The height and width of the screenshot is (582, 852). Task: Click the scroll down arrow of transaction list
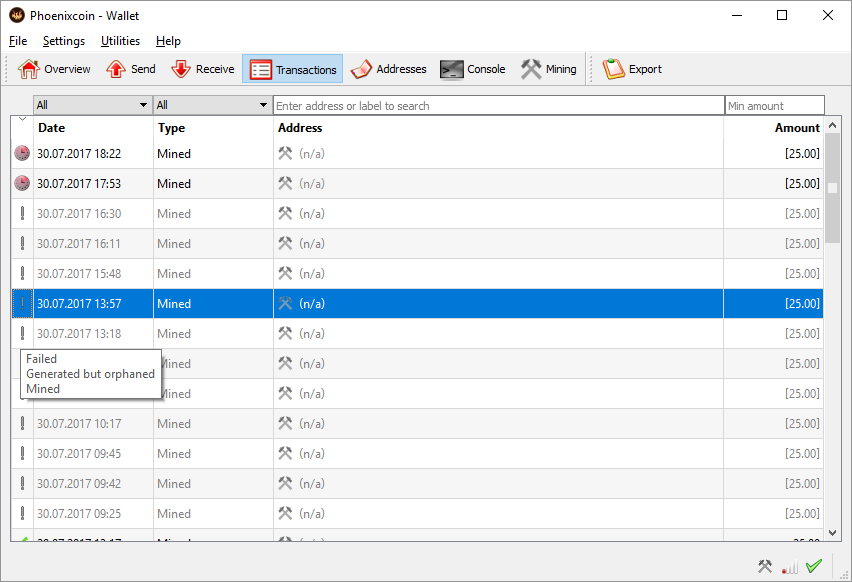[832, 533]
